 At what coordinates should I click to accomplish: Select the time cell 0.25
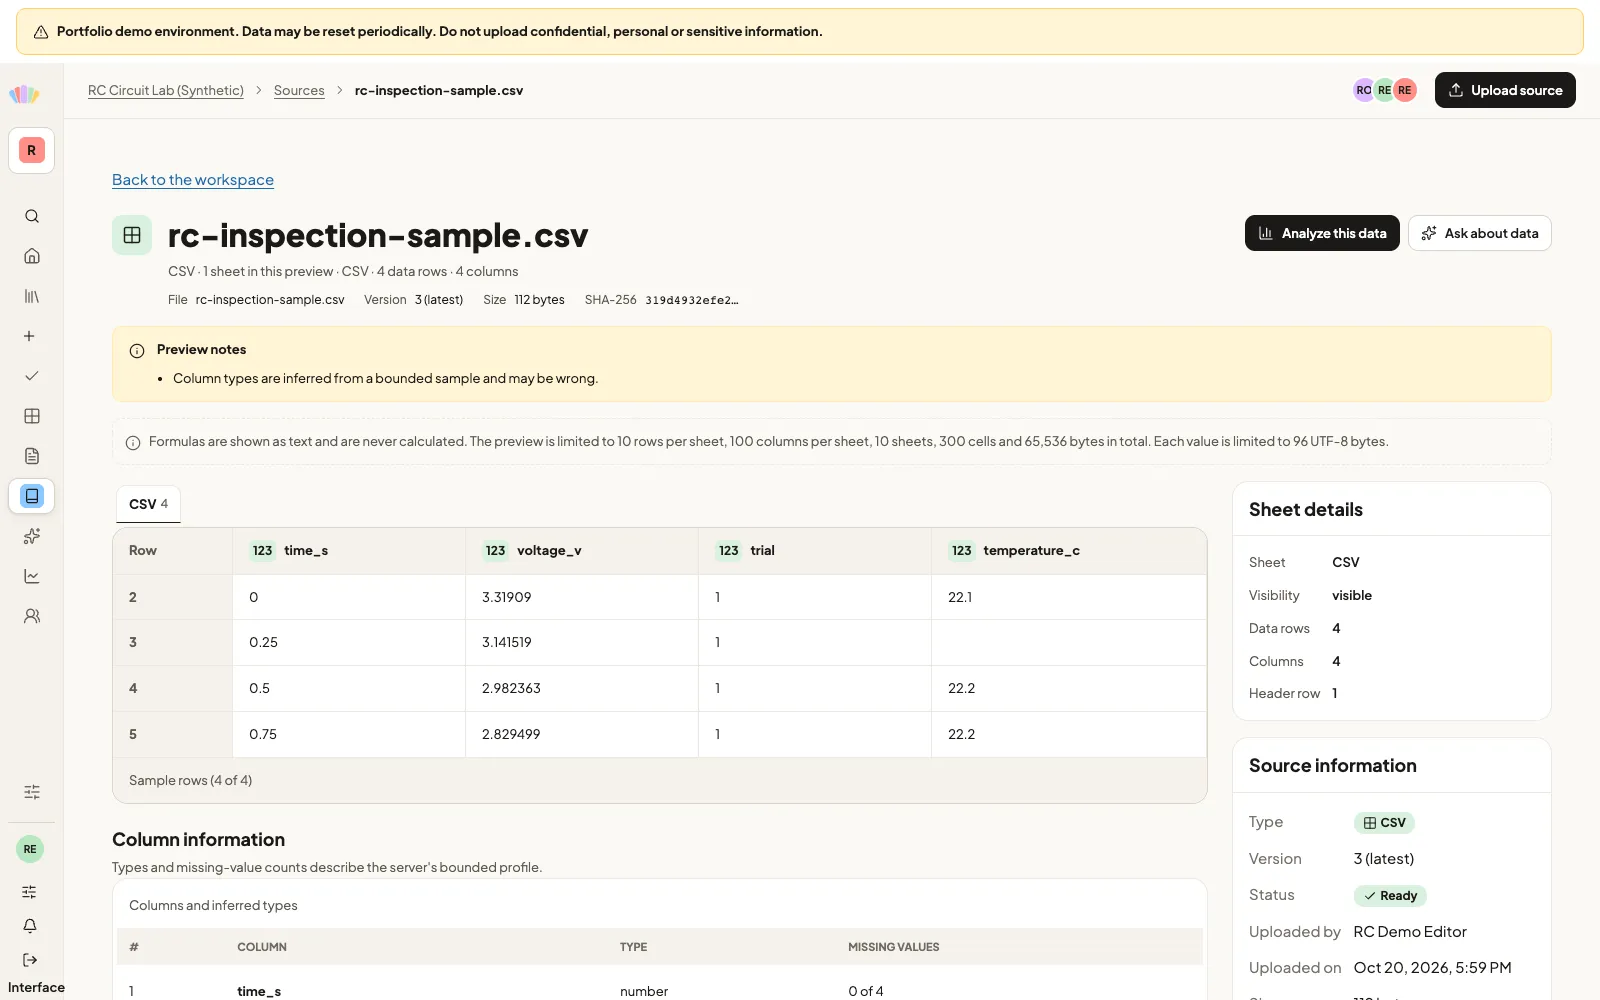pyautogui.click(x=349, y=642)
